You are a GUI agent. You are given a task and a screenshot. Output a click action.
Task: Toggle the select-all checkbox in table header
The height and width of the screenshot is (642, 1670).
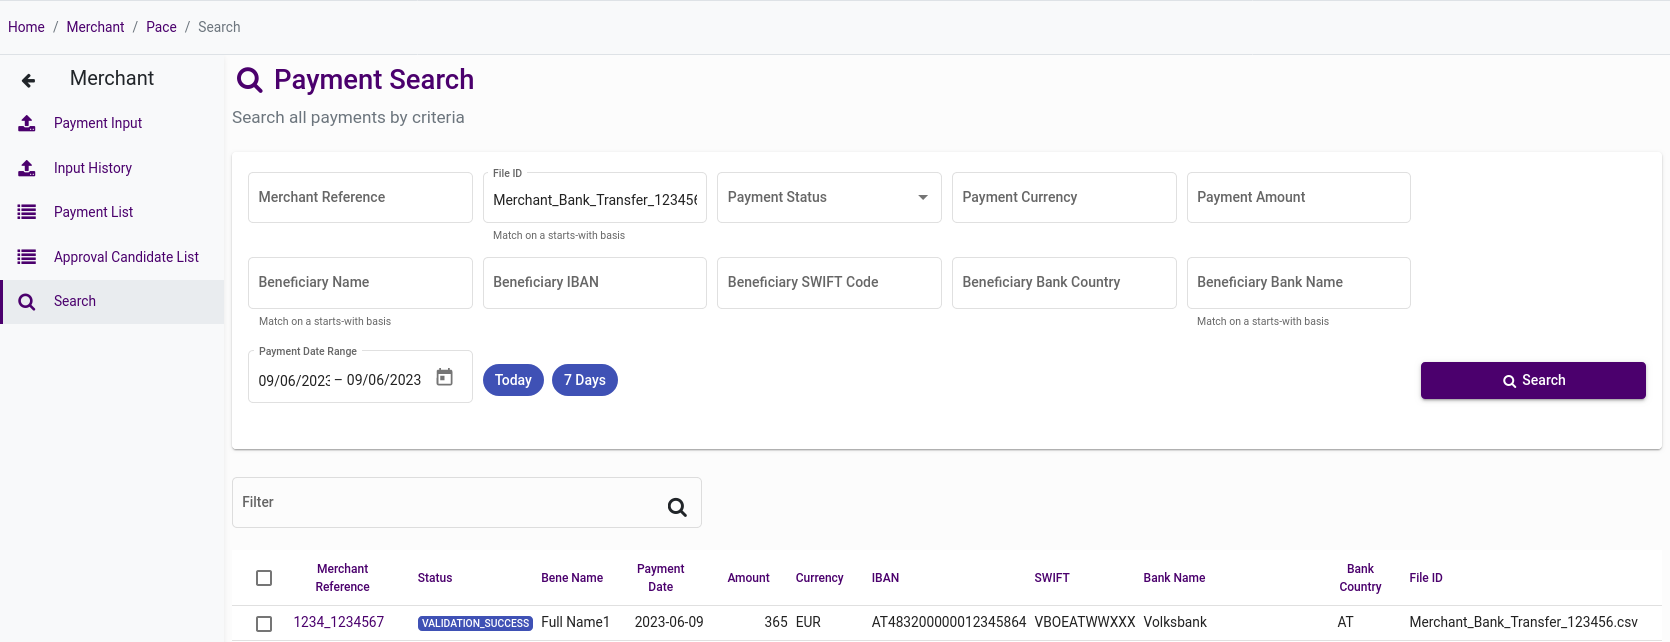click(x=264, y=578)
